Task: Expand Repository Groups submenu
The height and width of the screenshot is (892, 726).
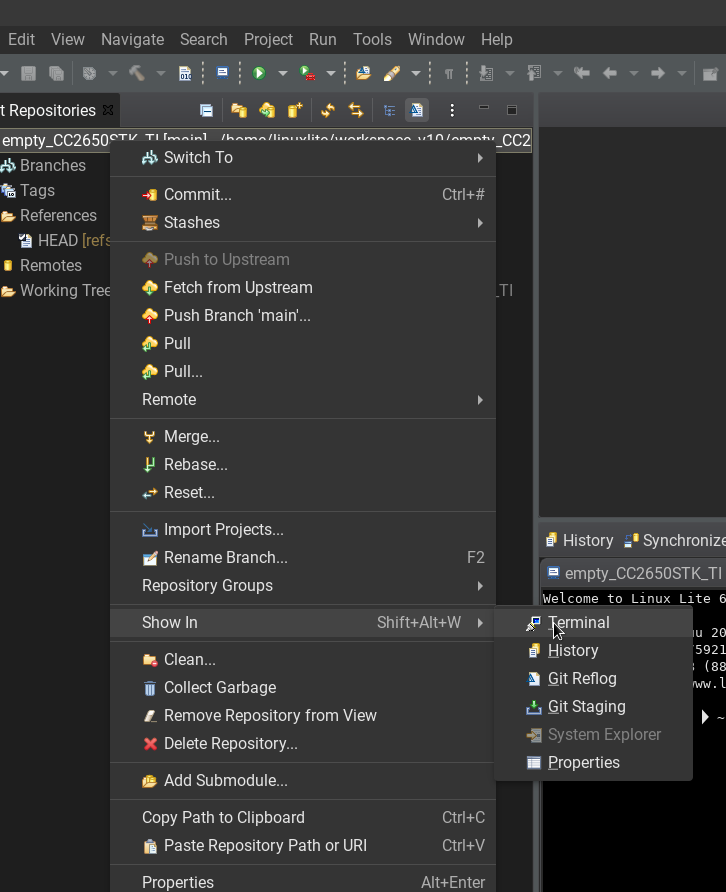Action: click(303, 585)
